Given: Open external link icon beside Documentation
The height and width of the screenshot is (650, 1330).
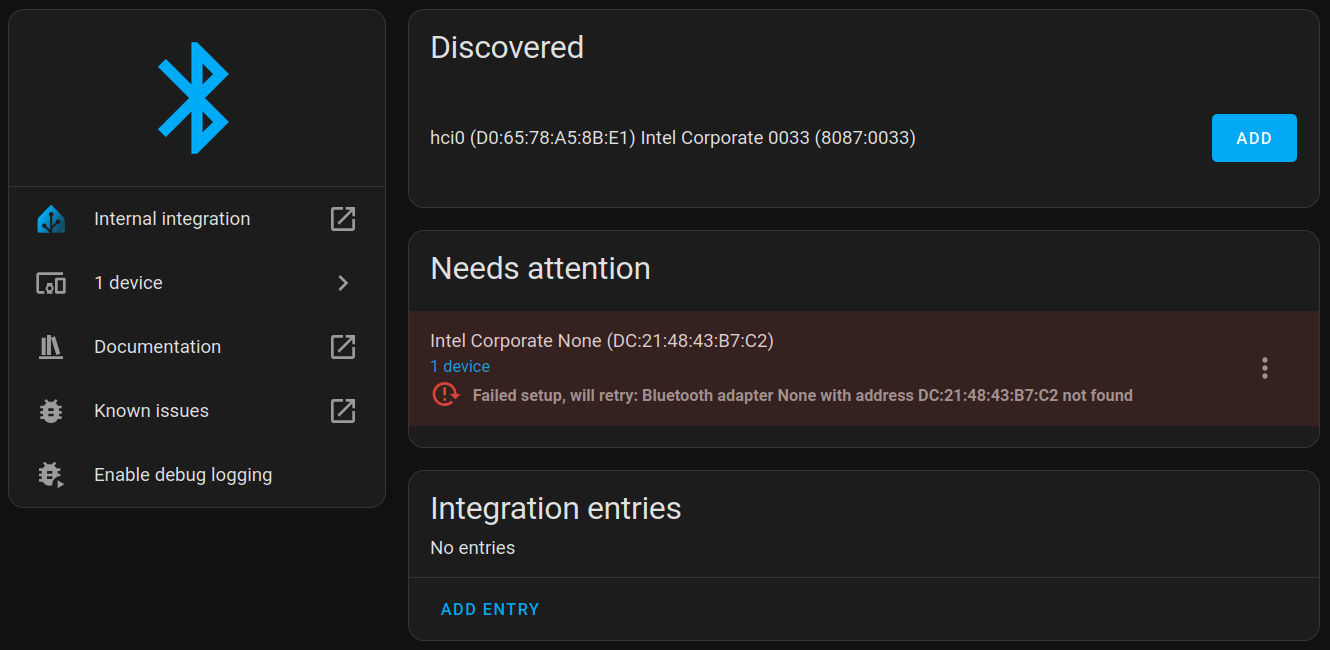Looking at the screenshot, I should pyautogui.click(x=343, y=347).
